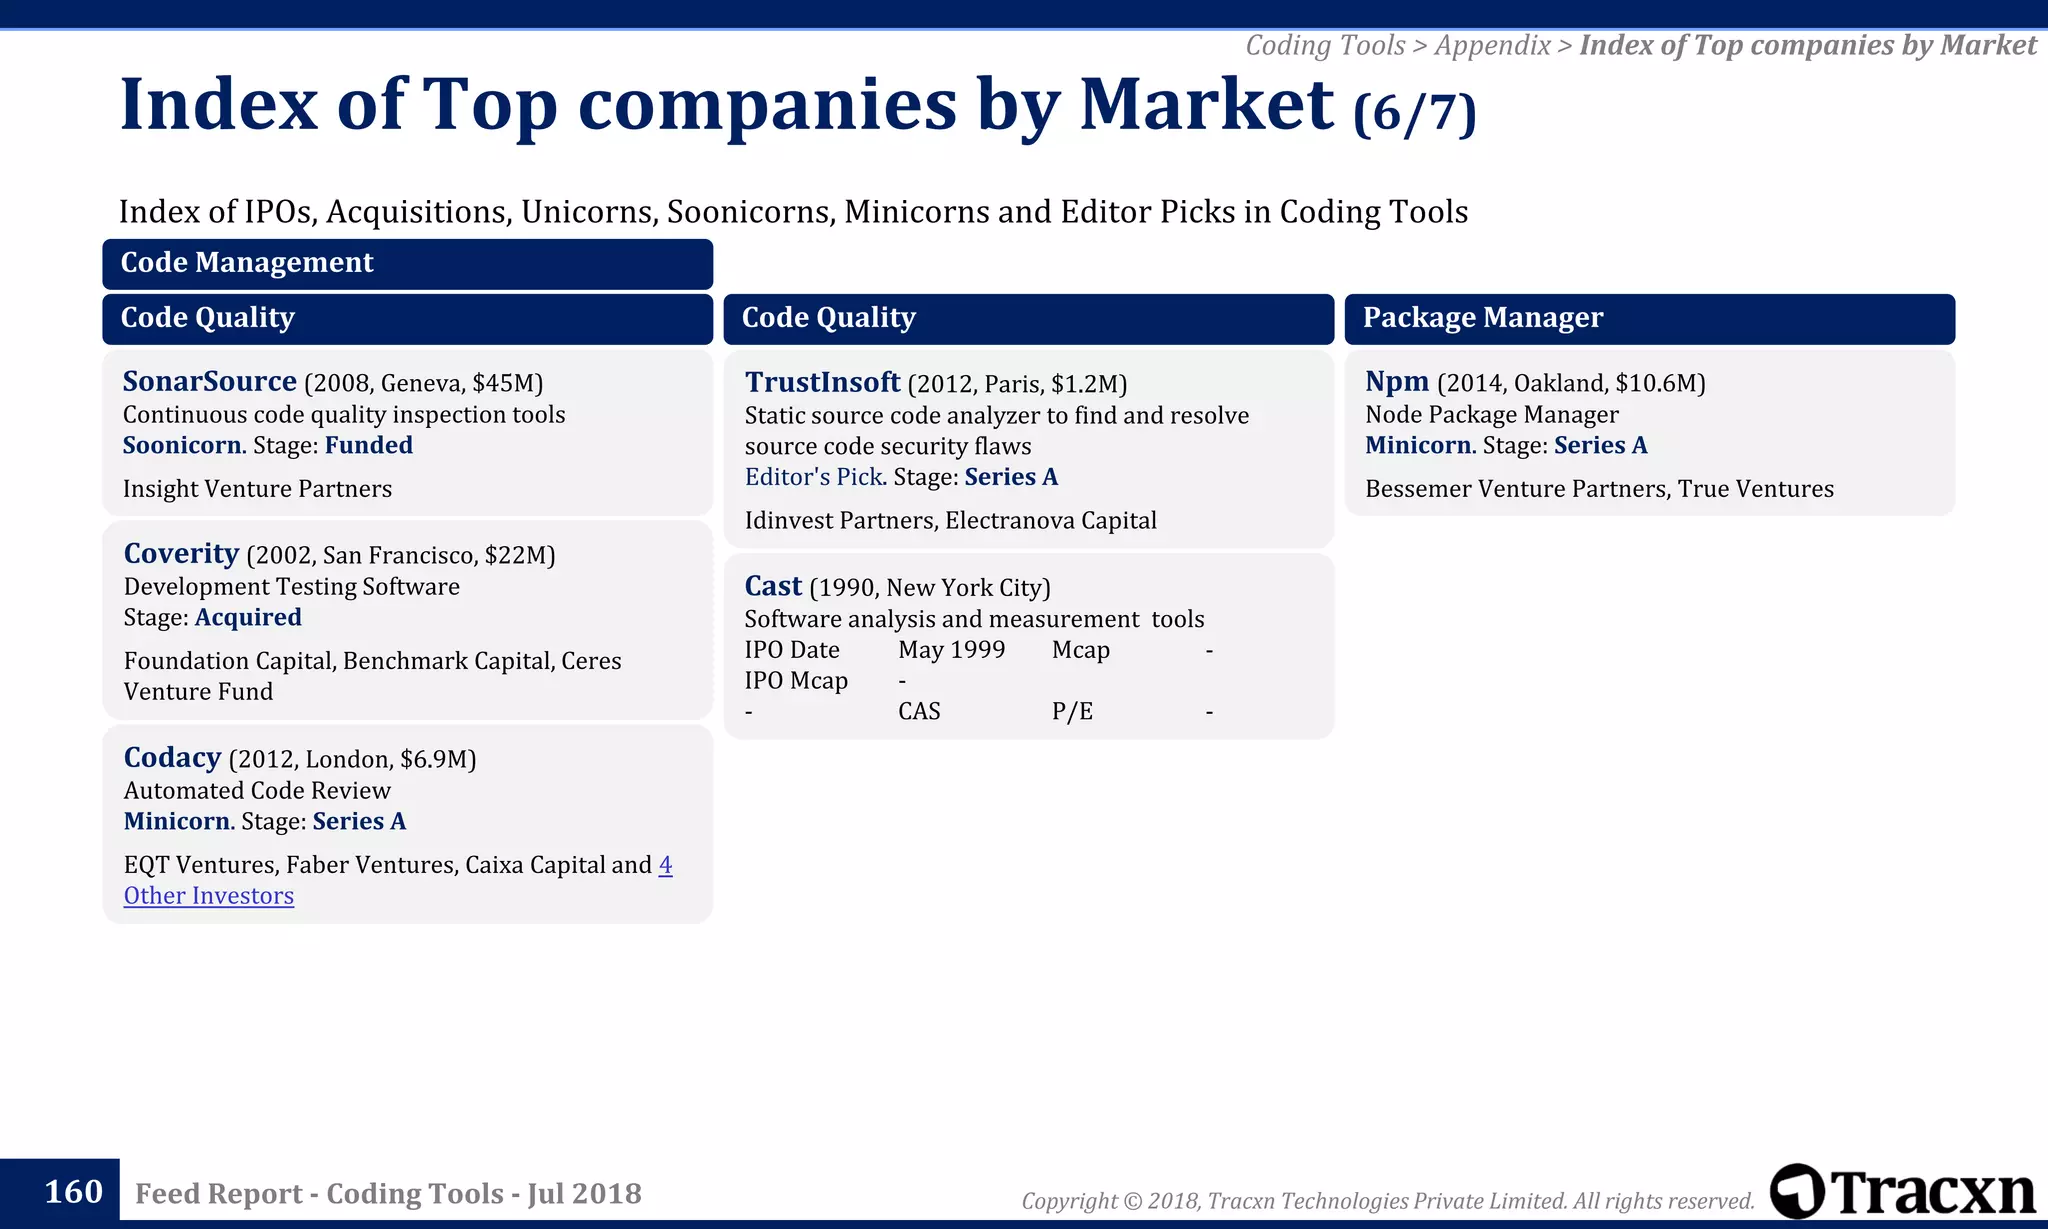Screen dimensions: 2048x1229
Task: Open the Npm company link
Action: coord(1397,381)
